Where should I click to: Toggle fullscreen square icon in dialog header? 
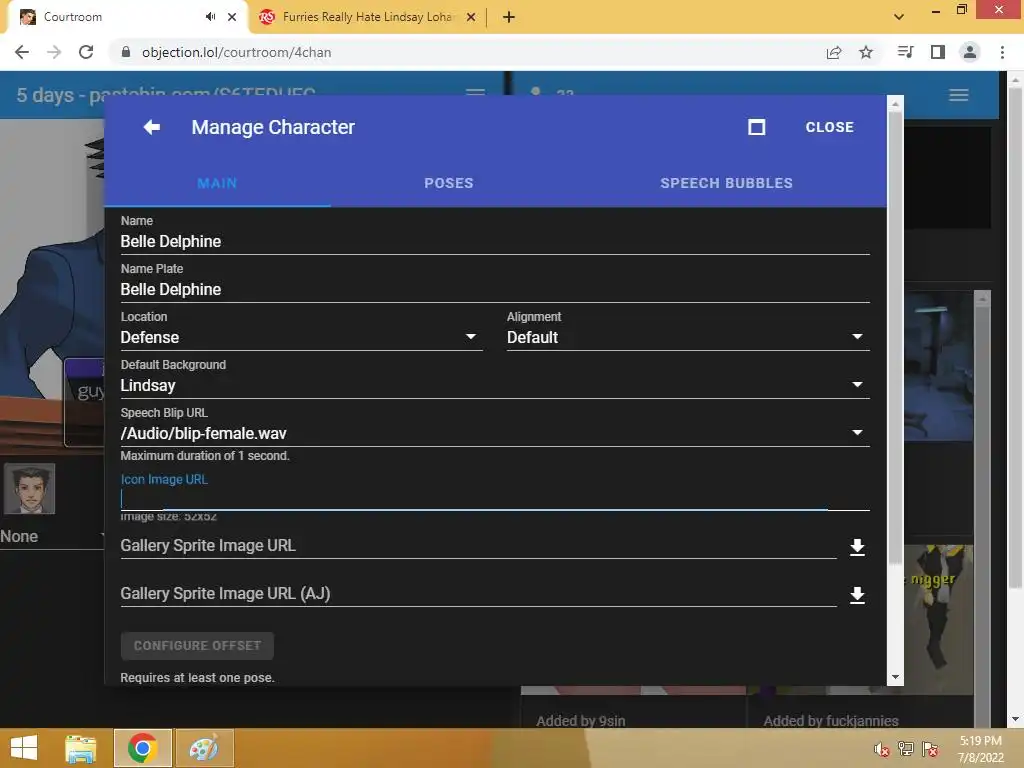[756, 127]
